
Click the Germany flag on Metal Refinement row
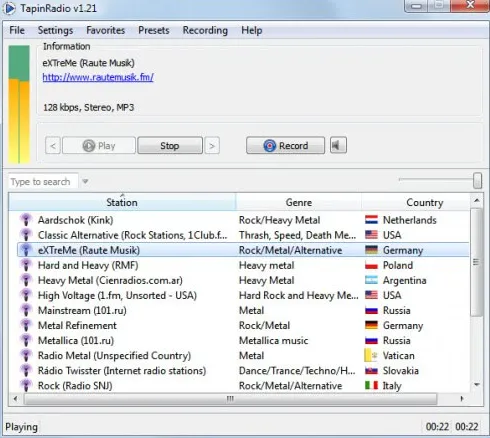(x=371, y=325)
